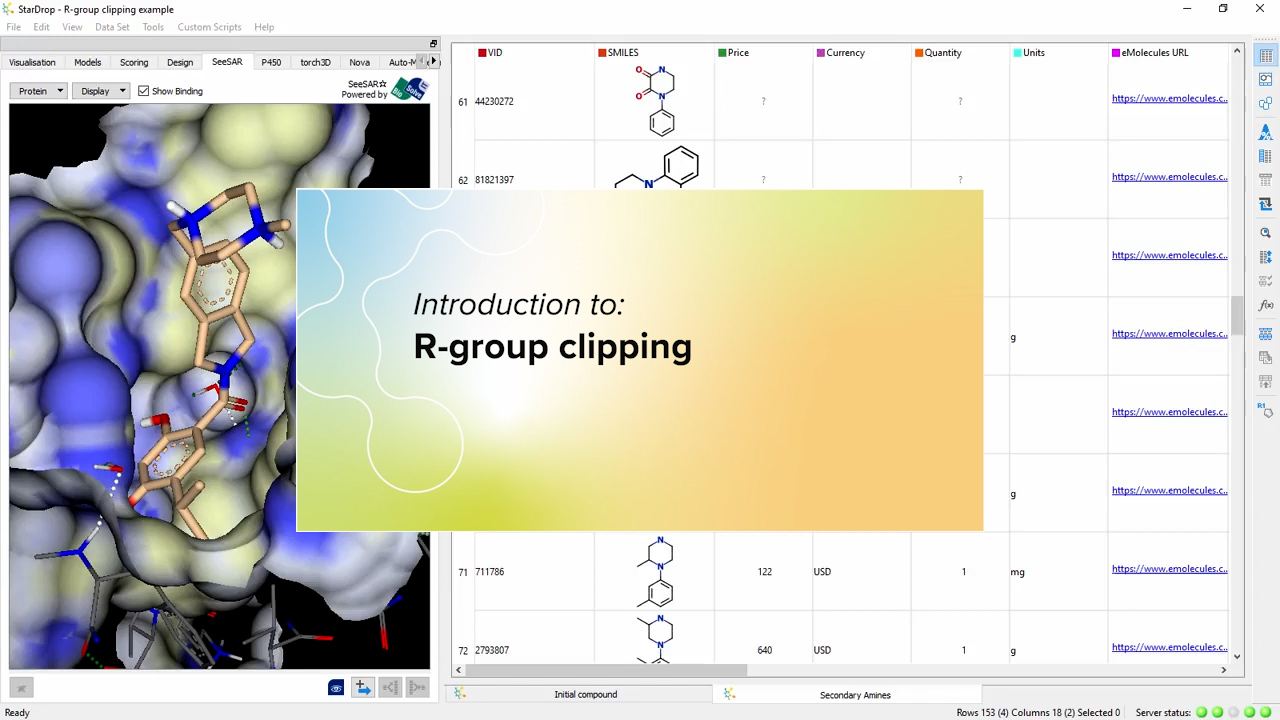
Task: Click the add-row arrow icon under the protein view
Action: (x=362, y=687)
